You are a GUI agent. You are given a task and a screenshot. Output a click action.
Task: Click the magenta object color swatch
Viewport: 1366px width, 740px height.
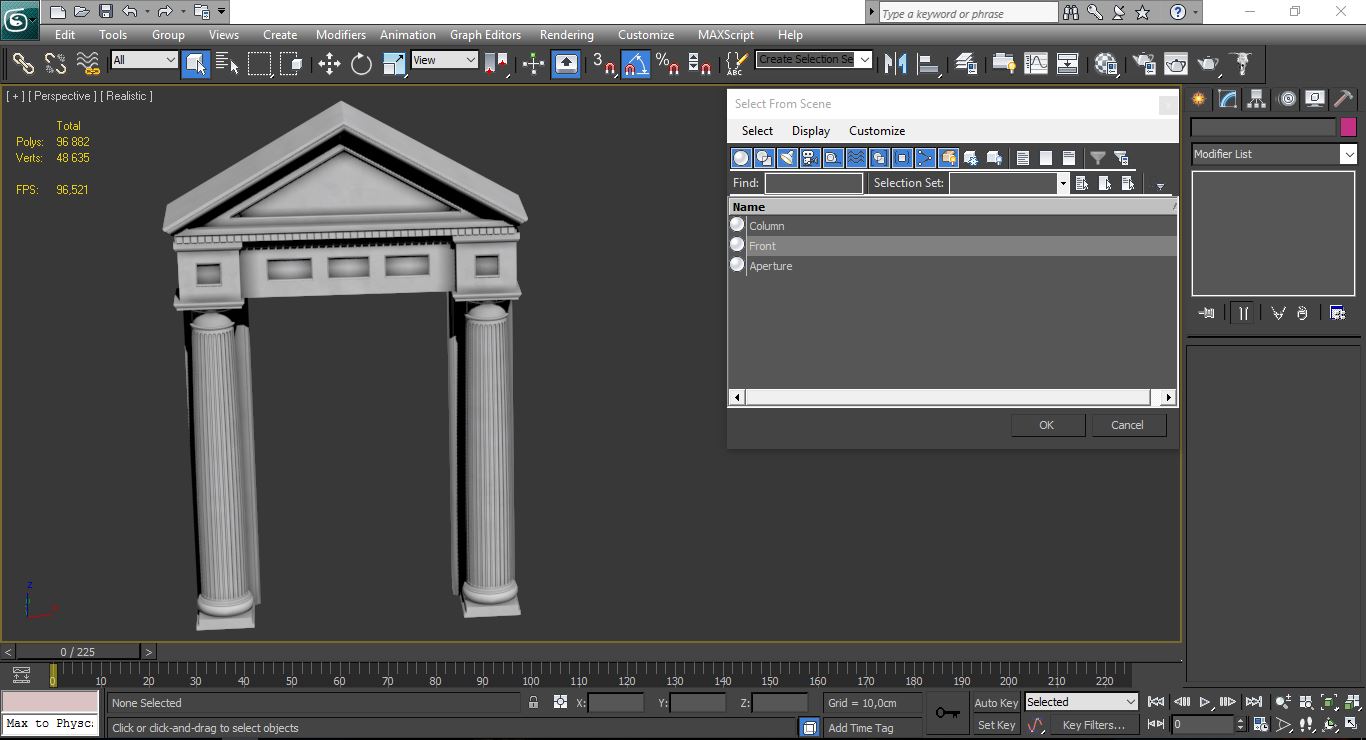1348,127
